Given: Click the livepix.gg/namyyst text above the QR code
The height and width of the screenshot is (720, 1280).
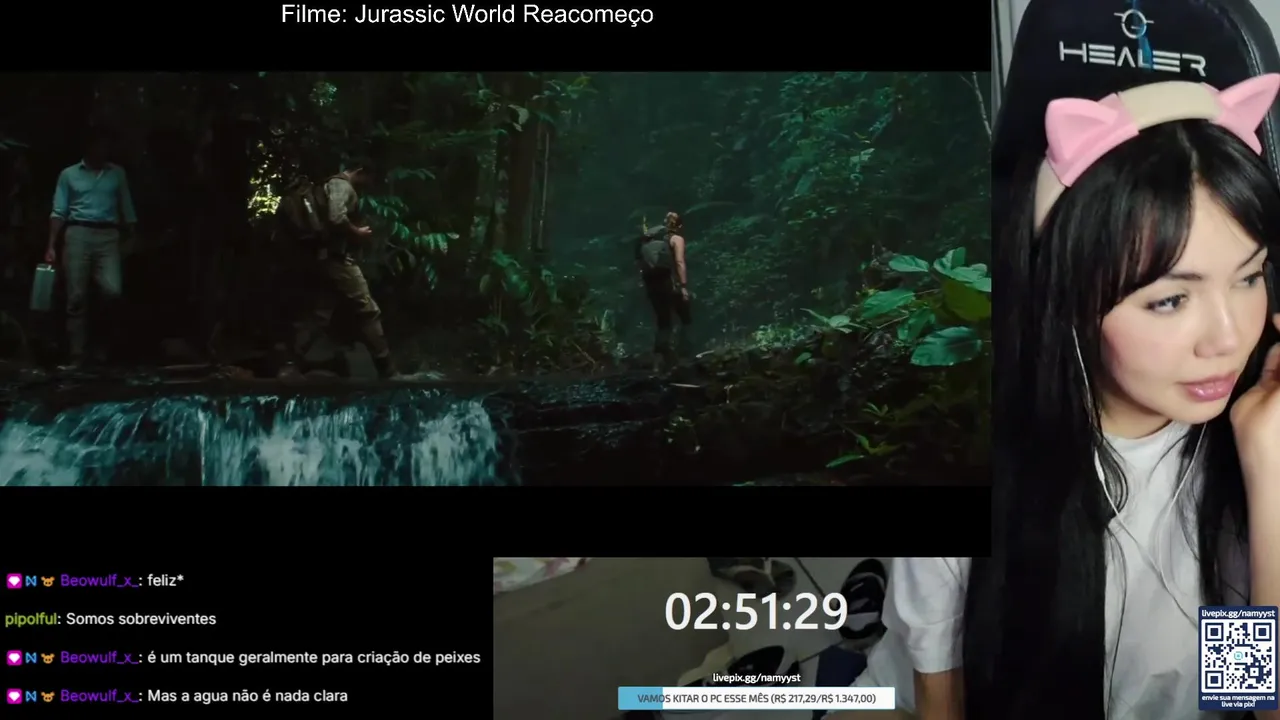Looking at the screenshot, I should [1238, 613].
